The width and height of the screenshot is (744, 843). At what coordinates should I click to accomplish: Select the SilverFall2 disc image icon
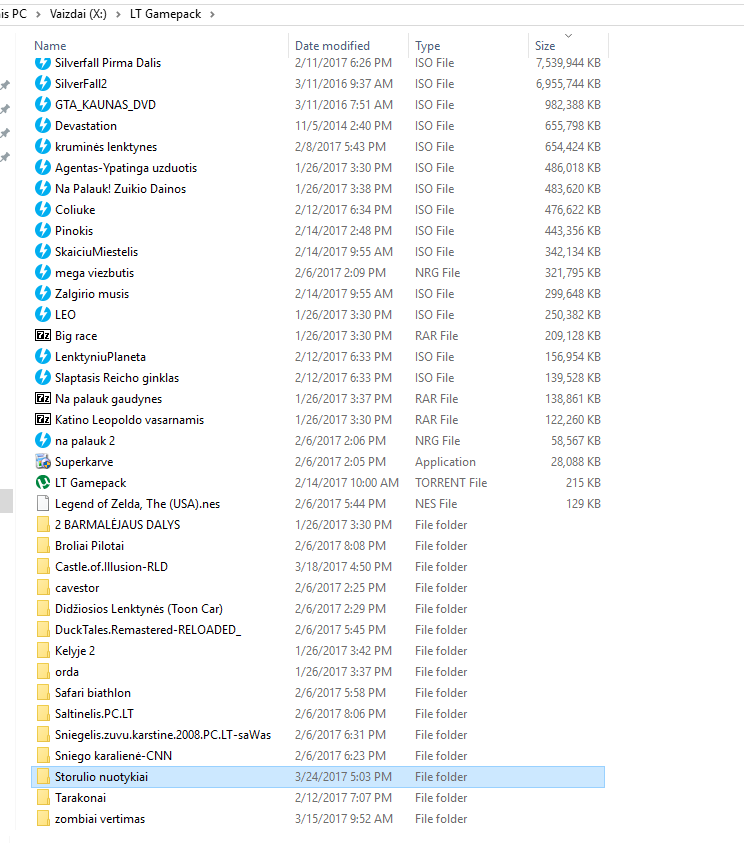point(43,84)
